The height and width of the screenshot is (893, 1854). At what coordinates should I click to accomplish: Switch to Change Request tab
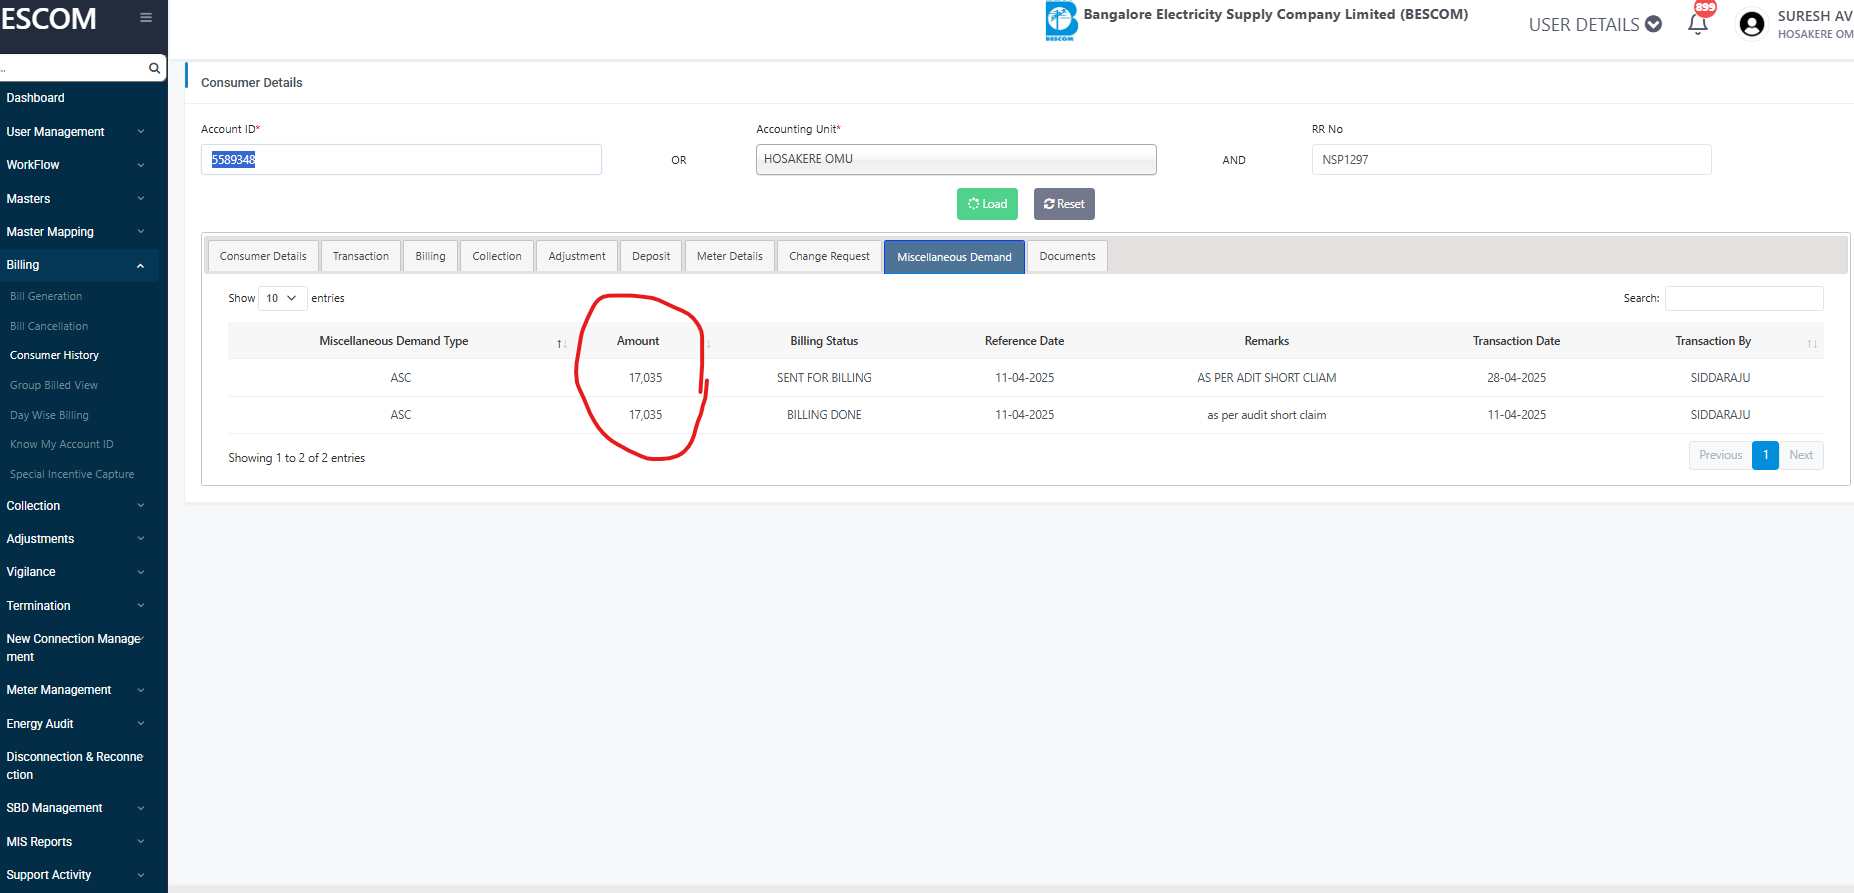click(x=830, y=256)
